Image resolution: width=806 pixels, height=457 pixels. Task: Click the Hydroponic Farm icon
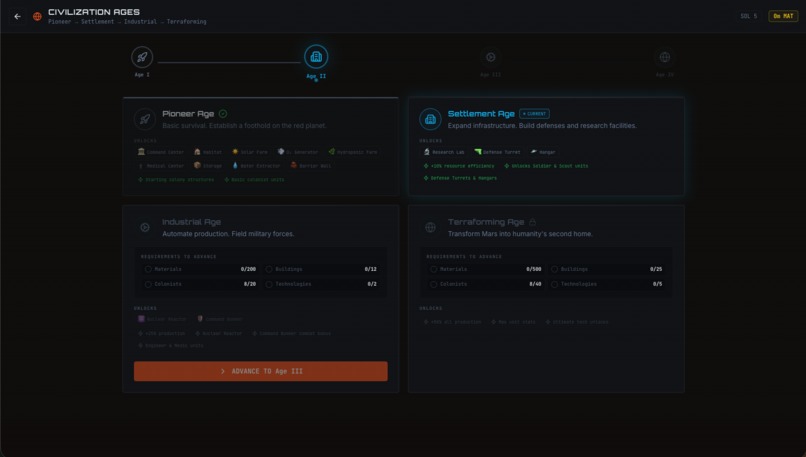click(332, 152)
